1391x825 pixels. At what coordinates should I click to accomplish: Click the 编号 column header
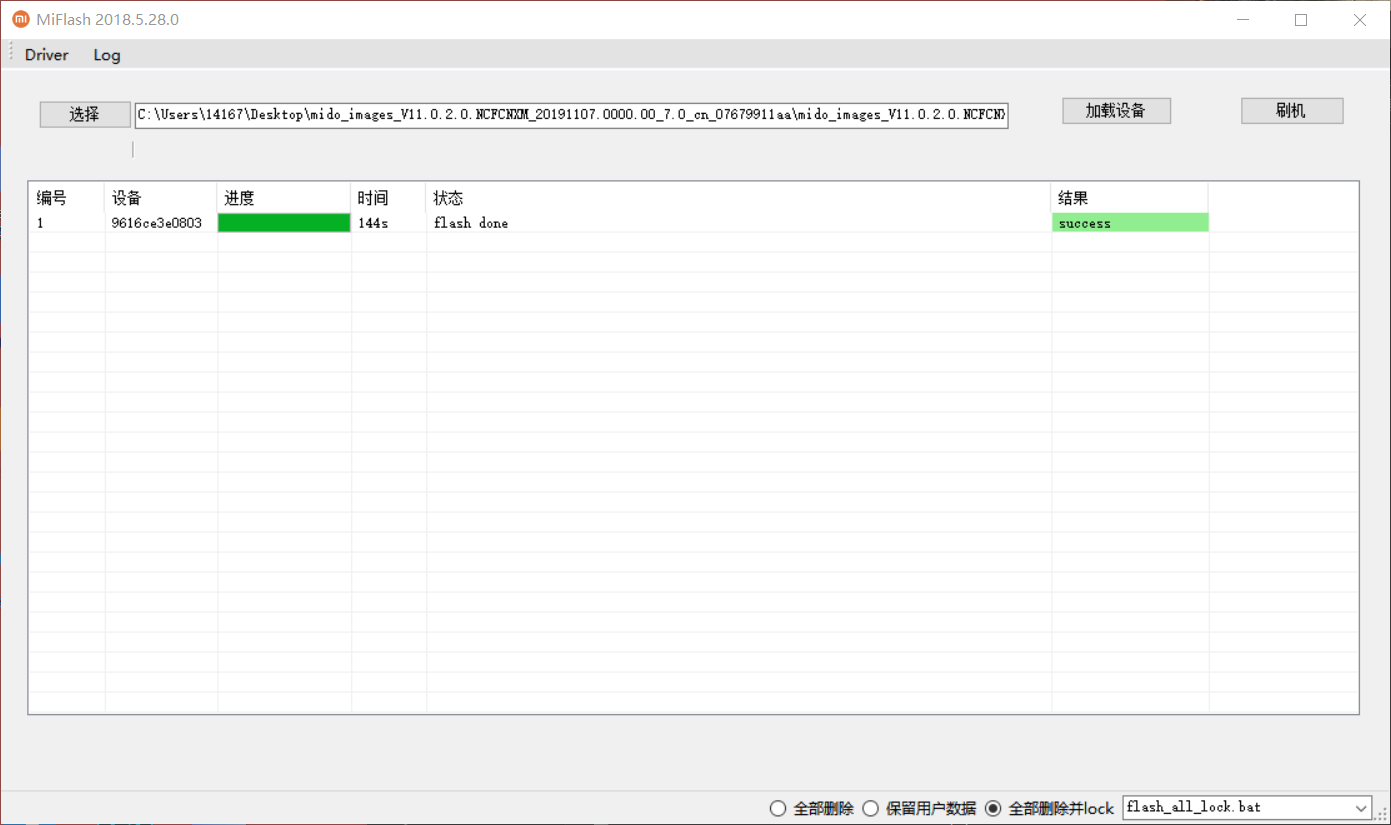click(66, 198)
